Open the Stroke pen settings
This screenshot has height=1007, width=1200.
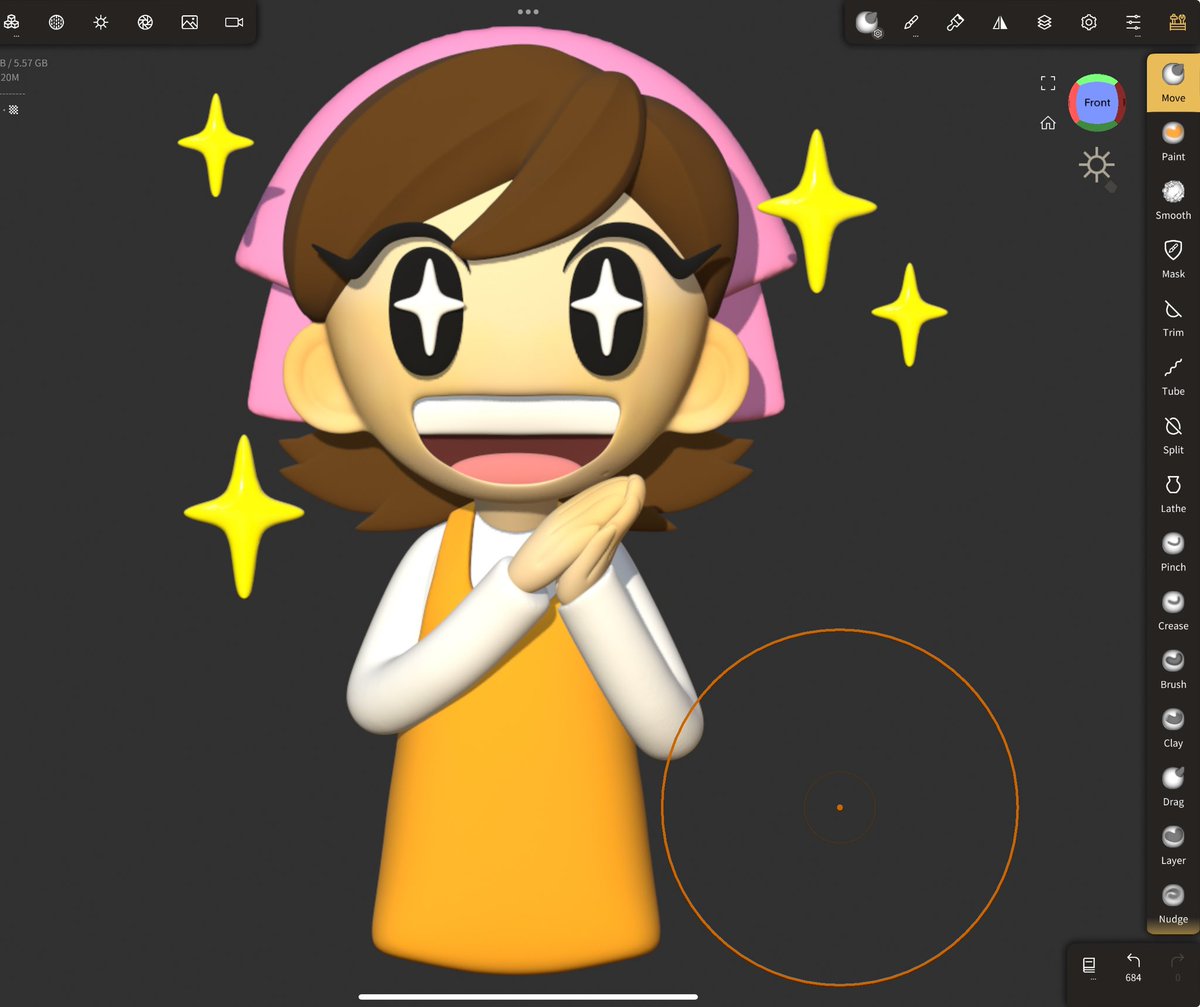coord(911,22)
